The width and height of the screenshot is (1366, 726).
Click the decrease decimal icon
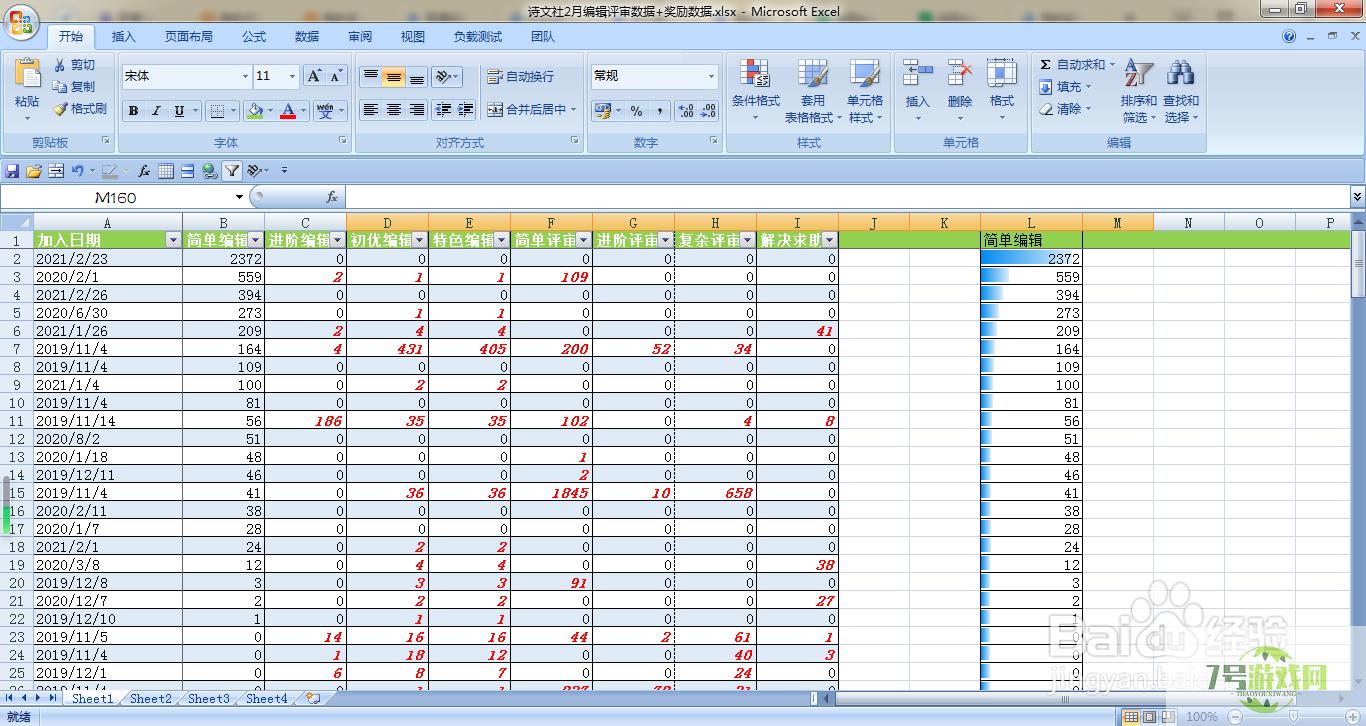tap(708, 111)
